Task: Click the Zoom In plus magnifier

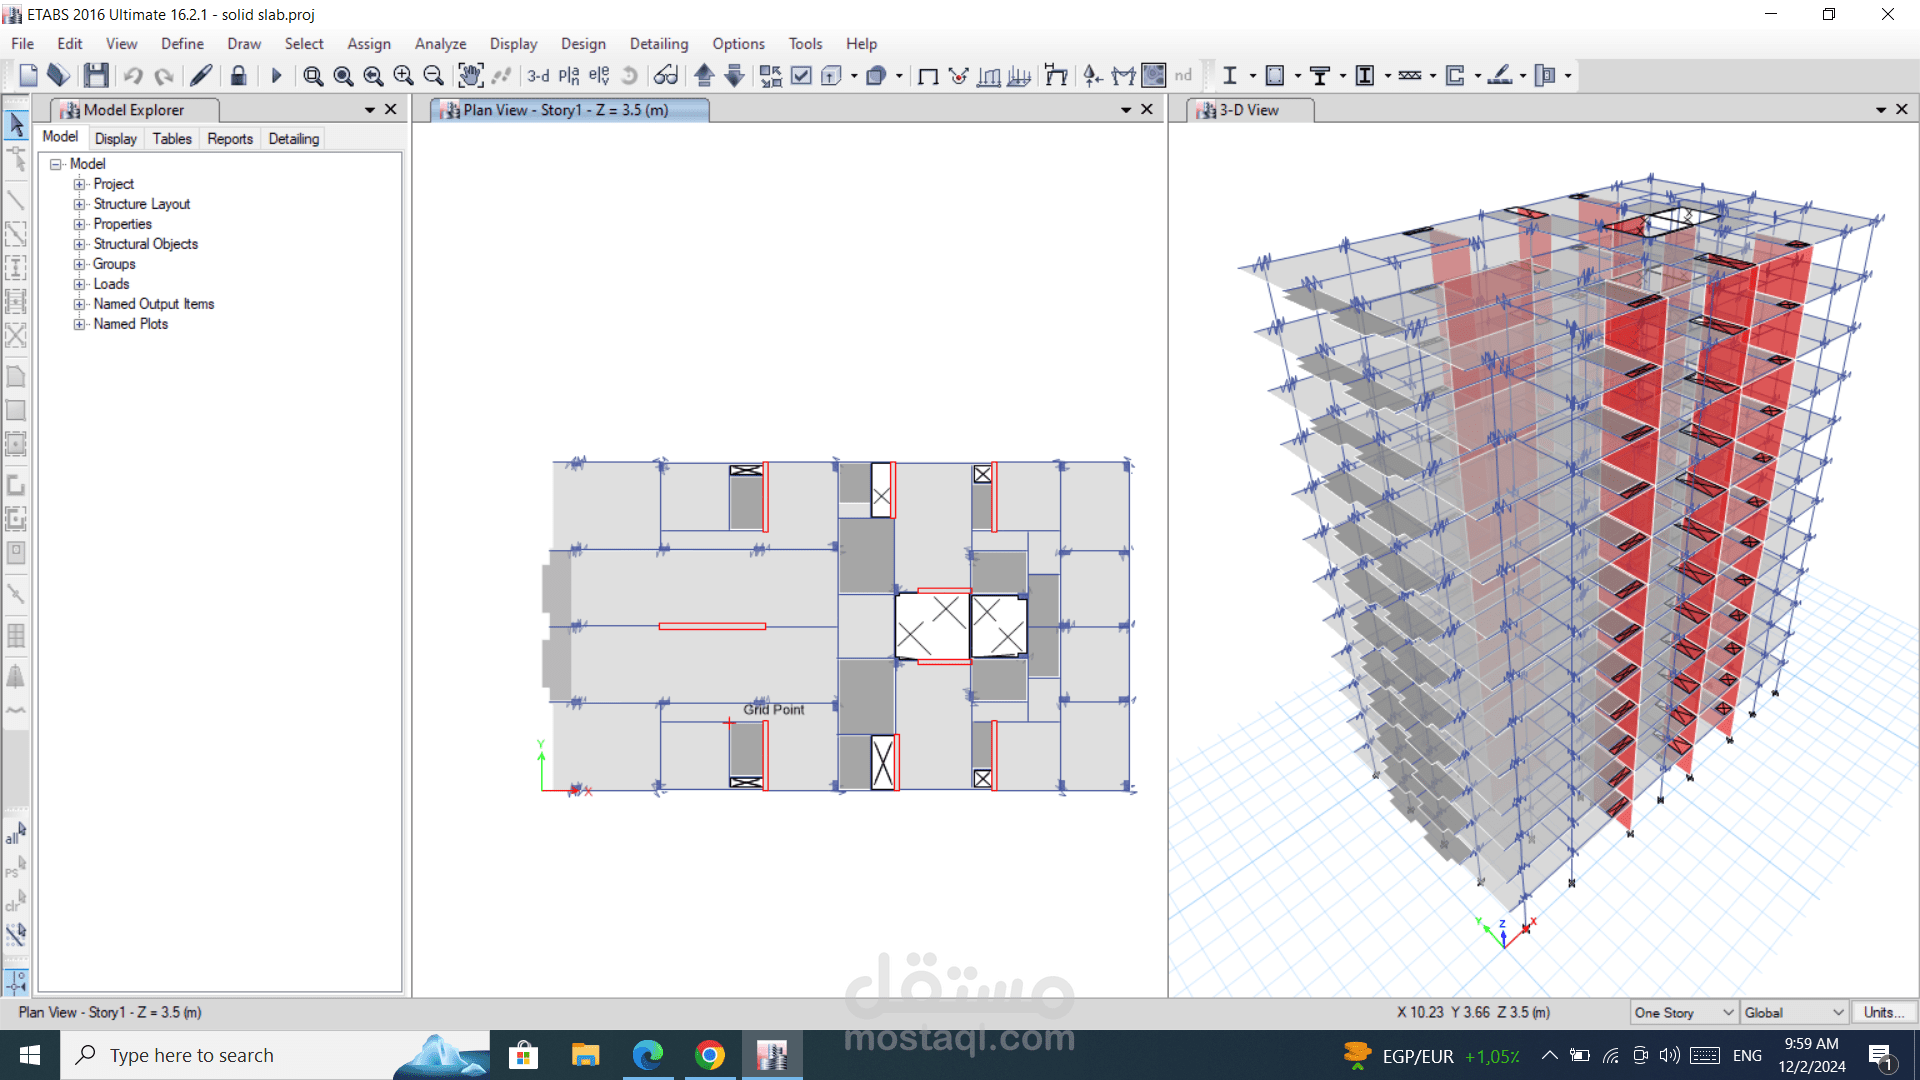Action: pyautogui.click(x=403, y=75)
